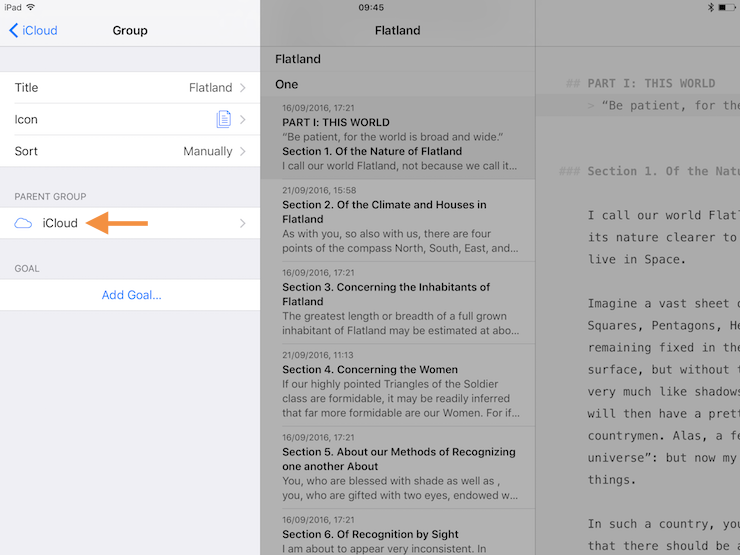740x555 pixels.
Task: Tap the battery indicator in status bar
Action: (726, 7)
